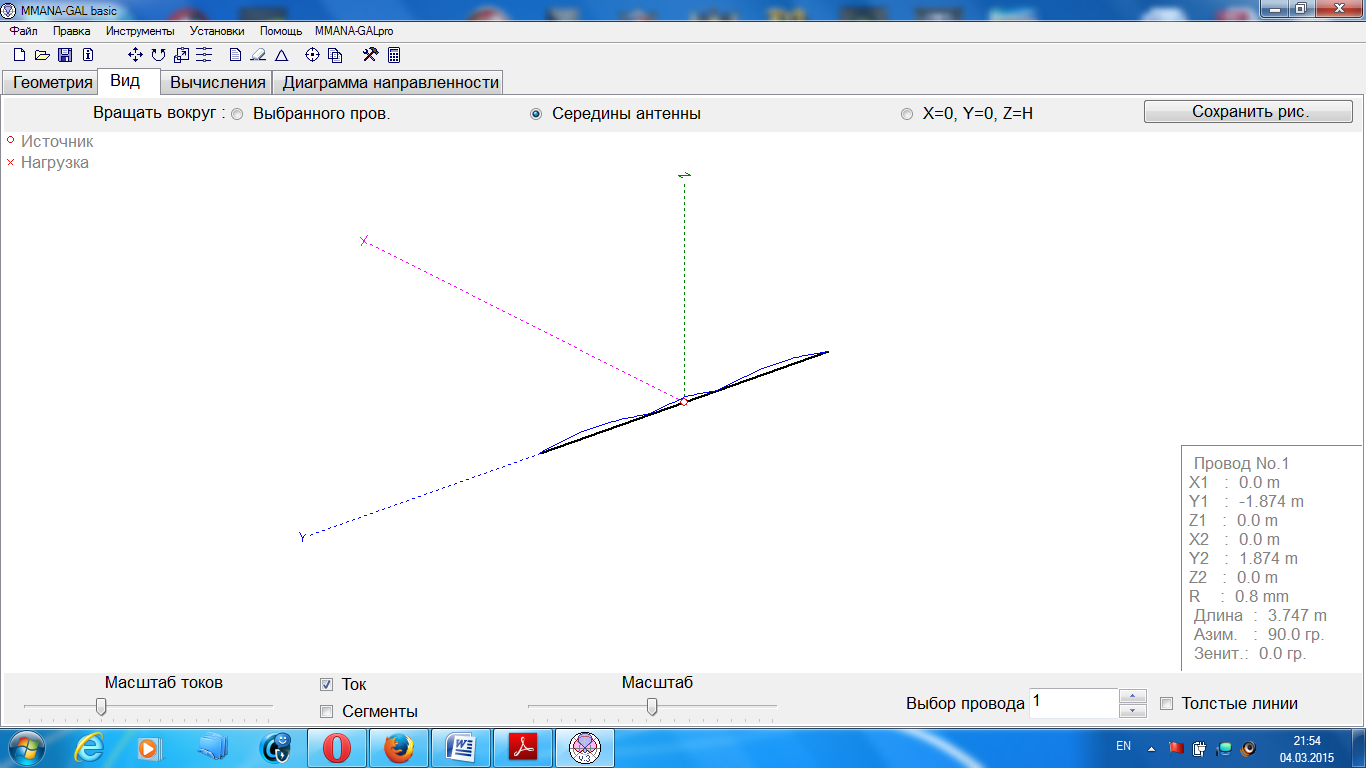This screenshot has width=1366, height=768.
Task: Open the MMANA-GALpro menu
Action: (x=354, y=31)
